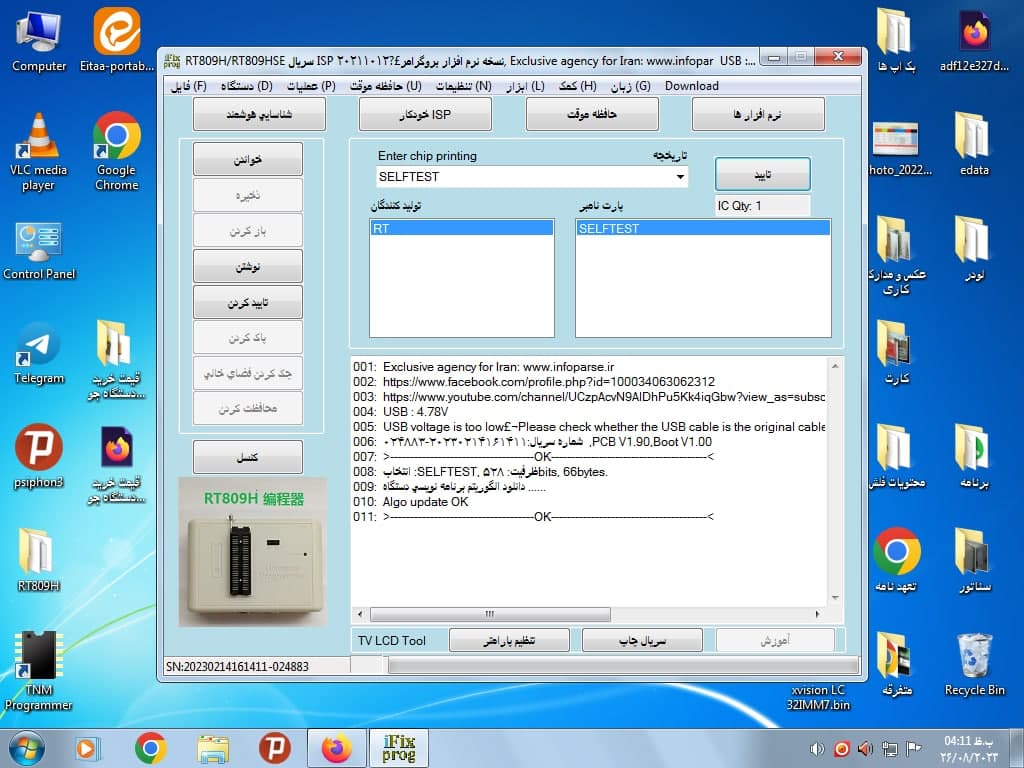Open the RT809H folder on desktop

[x=39, y=560]
